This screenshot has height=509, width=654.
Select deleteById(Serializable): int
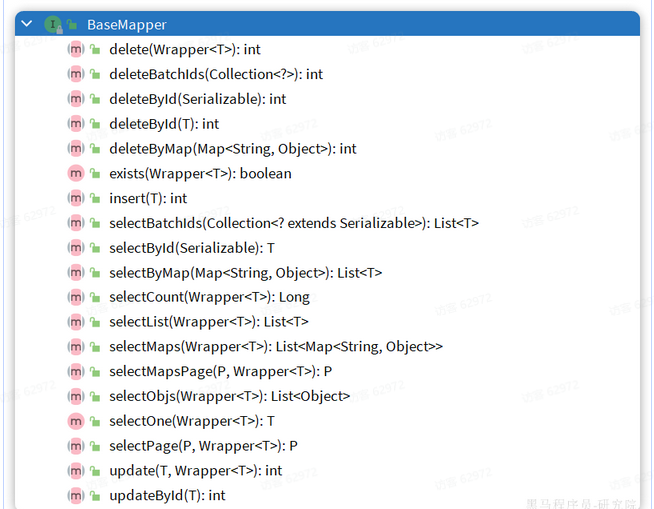pyautogui.click(x=198, y=99)
